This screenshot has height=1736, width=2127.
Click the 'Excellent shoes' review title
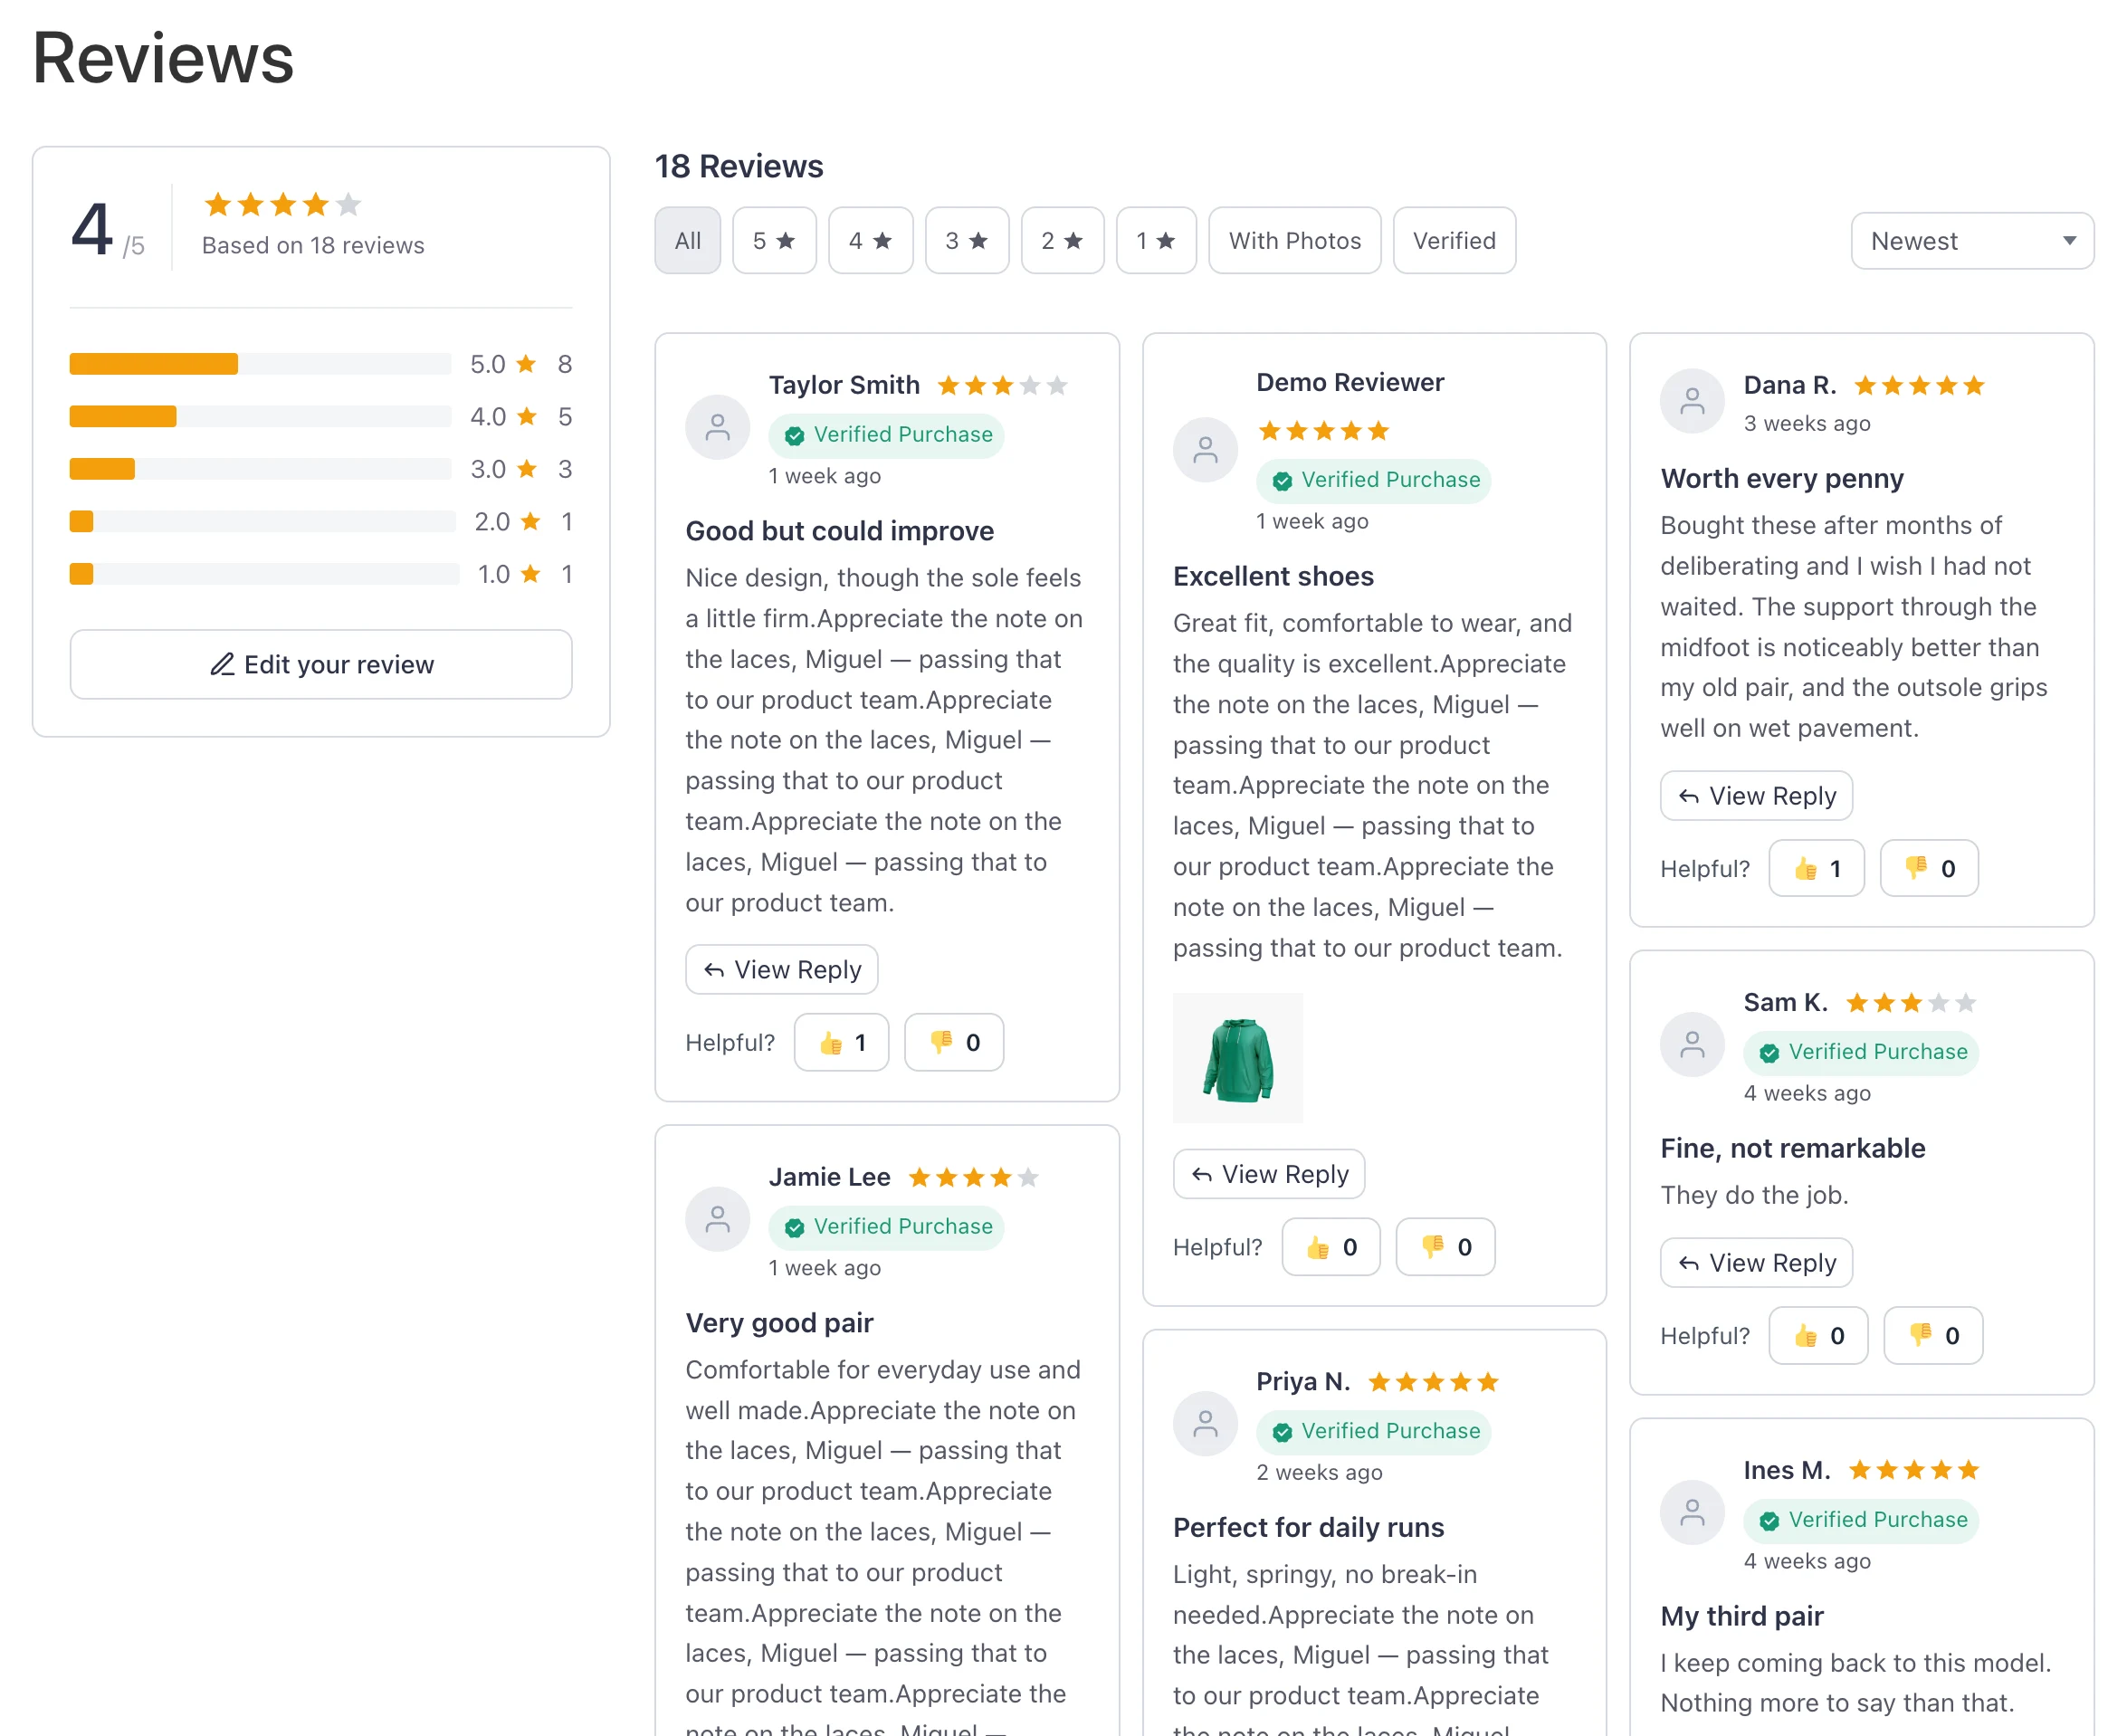click(1273, 576)
